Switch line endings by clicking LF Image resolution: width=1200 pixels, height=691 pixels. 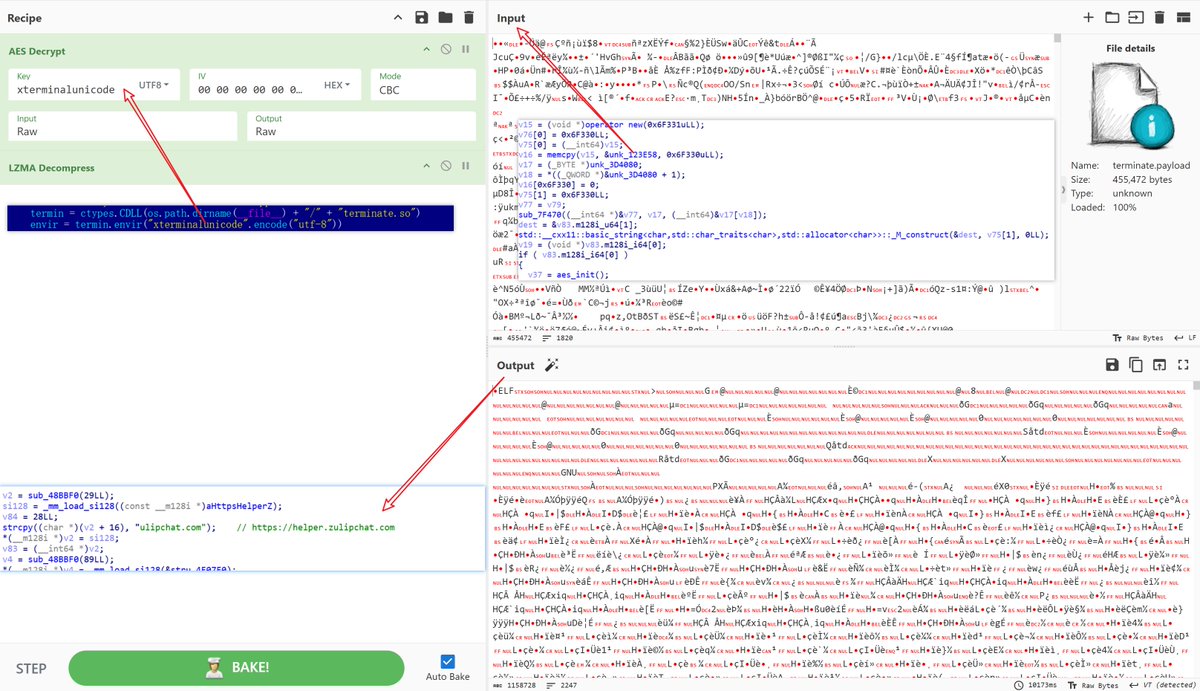1189,336
